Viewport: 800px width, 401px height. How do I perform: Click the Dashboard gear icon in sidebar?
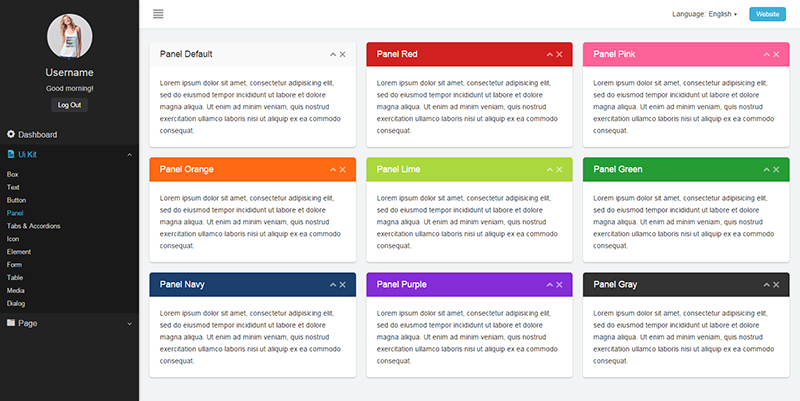(x=11, y=134)
